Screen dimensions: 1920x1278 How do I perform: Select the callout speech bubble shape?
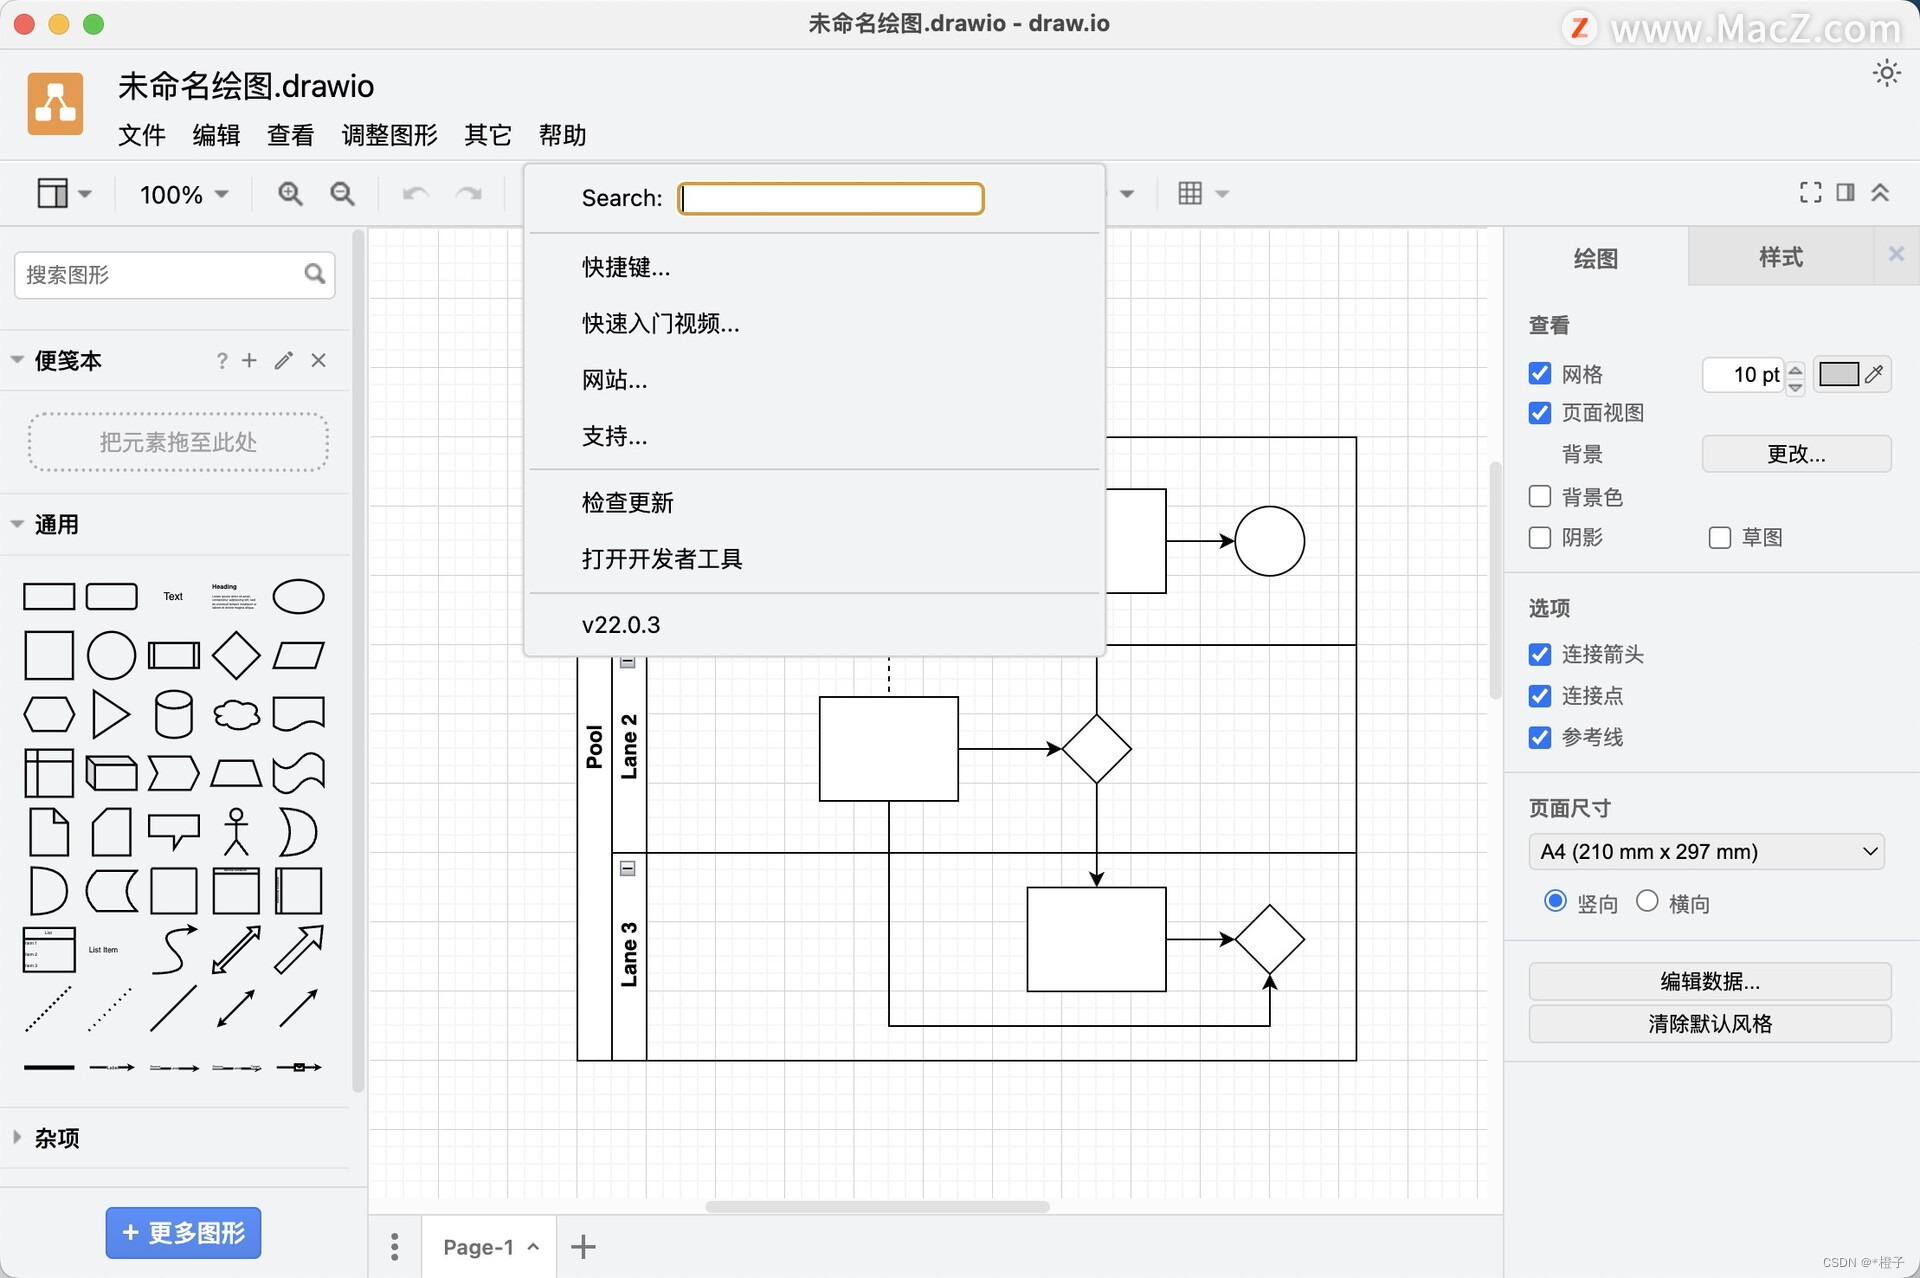[x=173, y=832]
